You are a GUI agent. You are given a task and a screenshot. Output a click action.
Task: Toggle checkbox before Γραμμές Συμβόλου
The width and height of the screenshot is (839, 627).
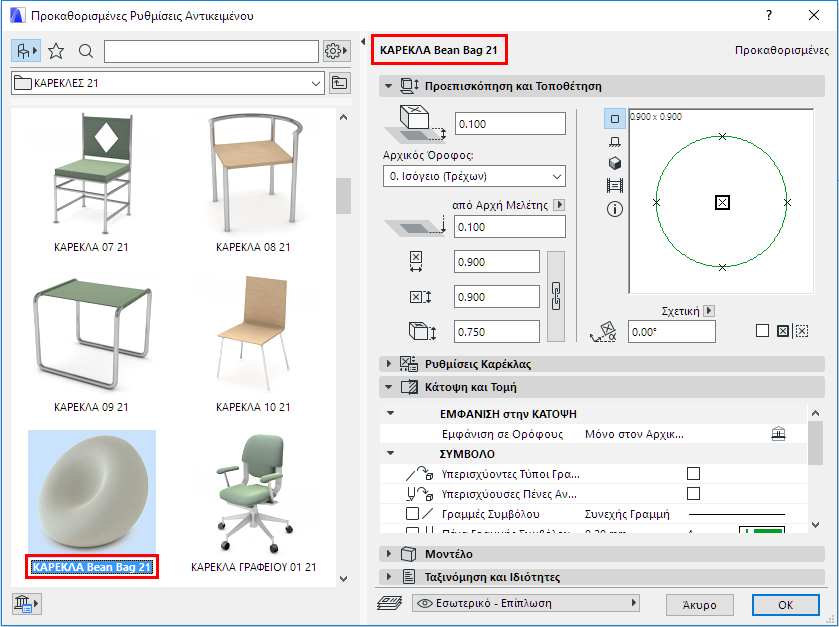click(412, 514)
